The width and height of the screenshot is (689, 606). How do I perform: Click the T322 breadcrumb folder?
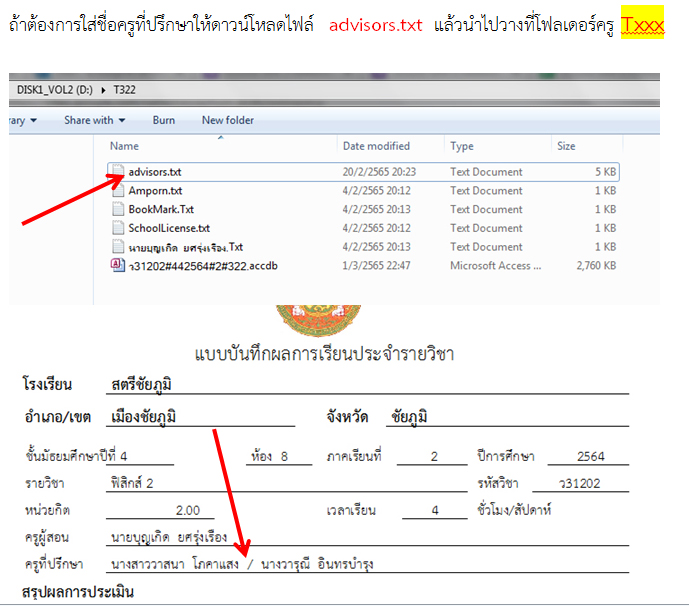(124, 90)
